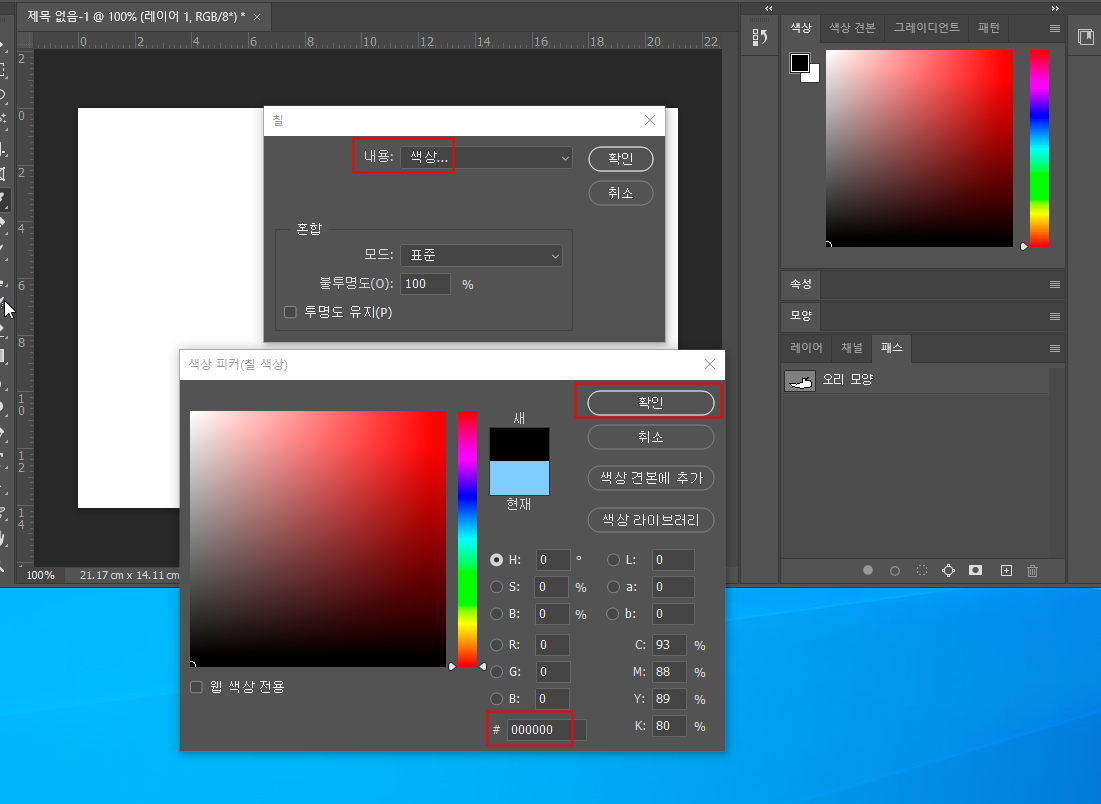Collapse the right panel group with double arrows

[x=1054, y=8]
